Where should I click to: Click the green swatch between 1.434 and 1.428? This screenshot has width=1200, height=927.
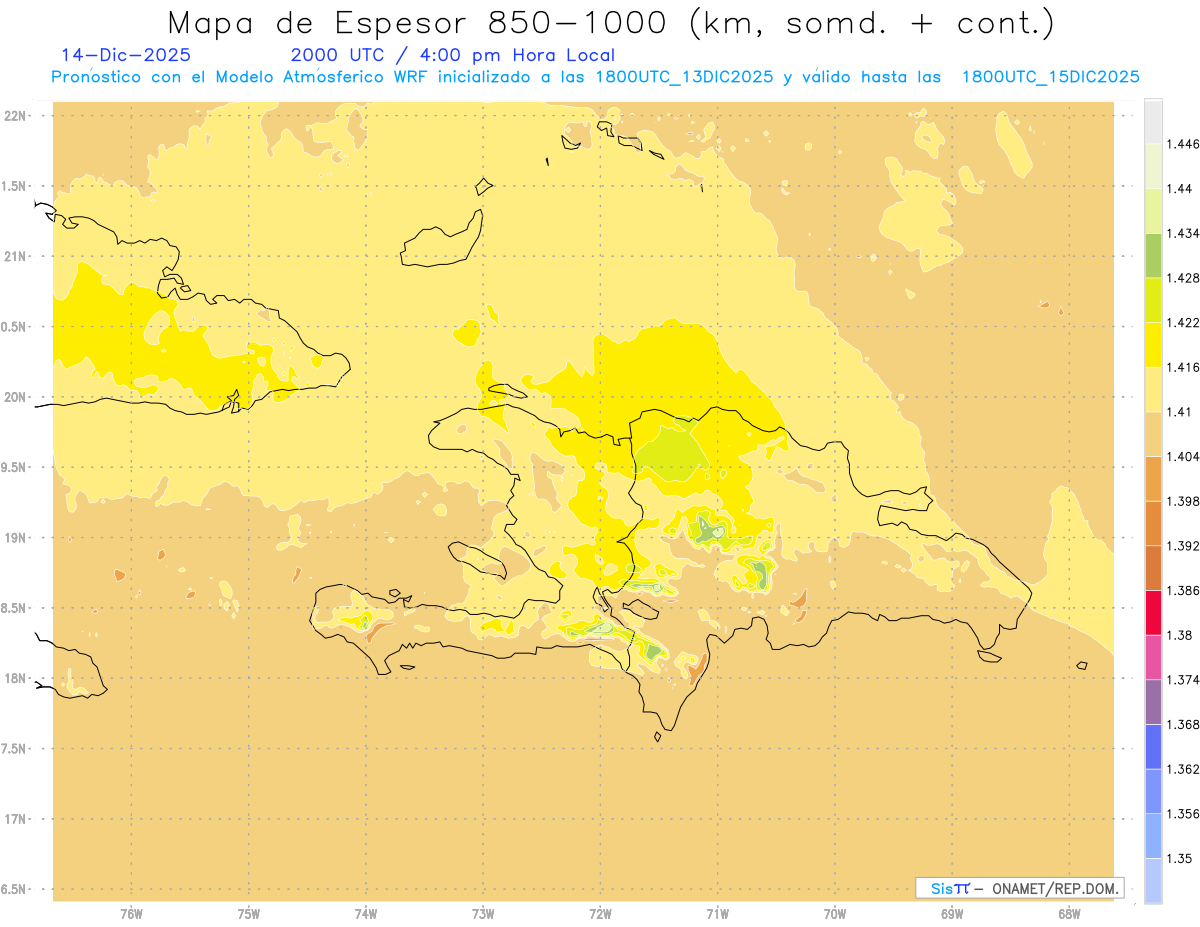pyautogui.click(x=1153, y=256)
